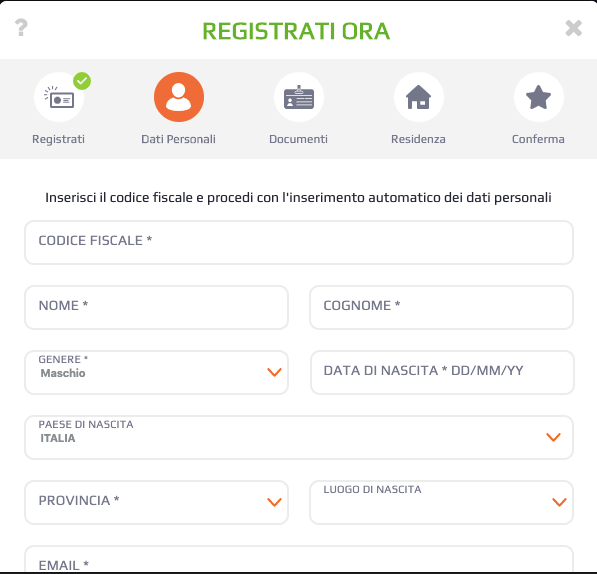Click the Email input field
Viewport: 597px width, 574px height.
(299, 559)
